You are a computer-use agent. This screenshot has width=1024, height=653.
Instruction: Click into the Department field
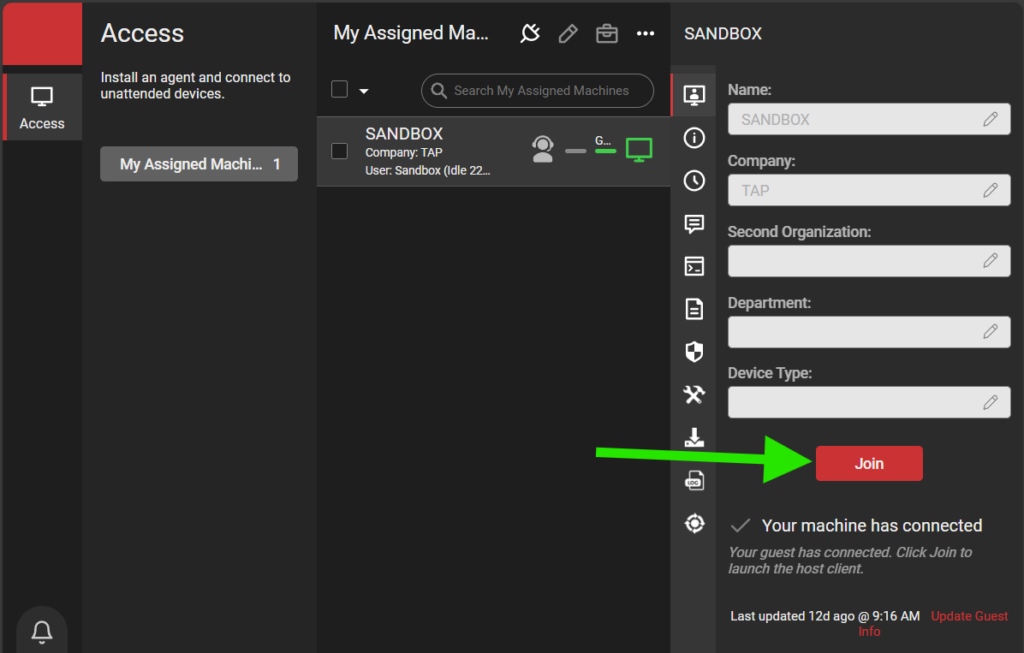pos(869,332)
